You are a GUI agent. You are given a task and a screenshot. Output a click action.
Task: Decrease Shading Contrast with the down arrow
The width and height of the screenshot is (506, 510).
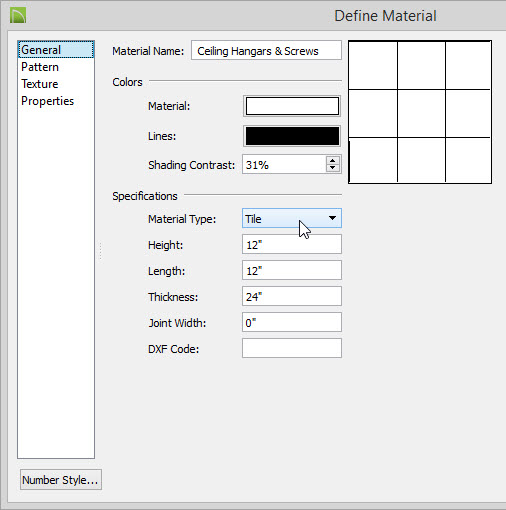point(332,168)
